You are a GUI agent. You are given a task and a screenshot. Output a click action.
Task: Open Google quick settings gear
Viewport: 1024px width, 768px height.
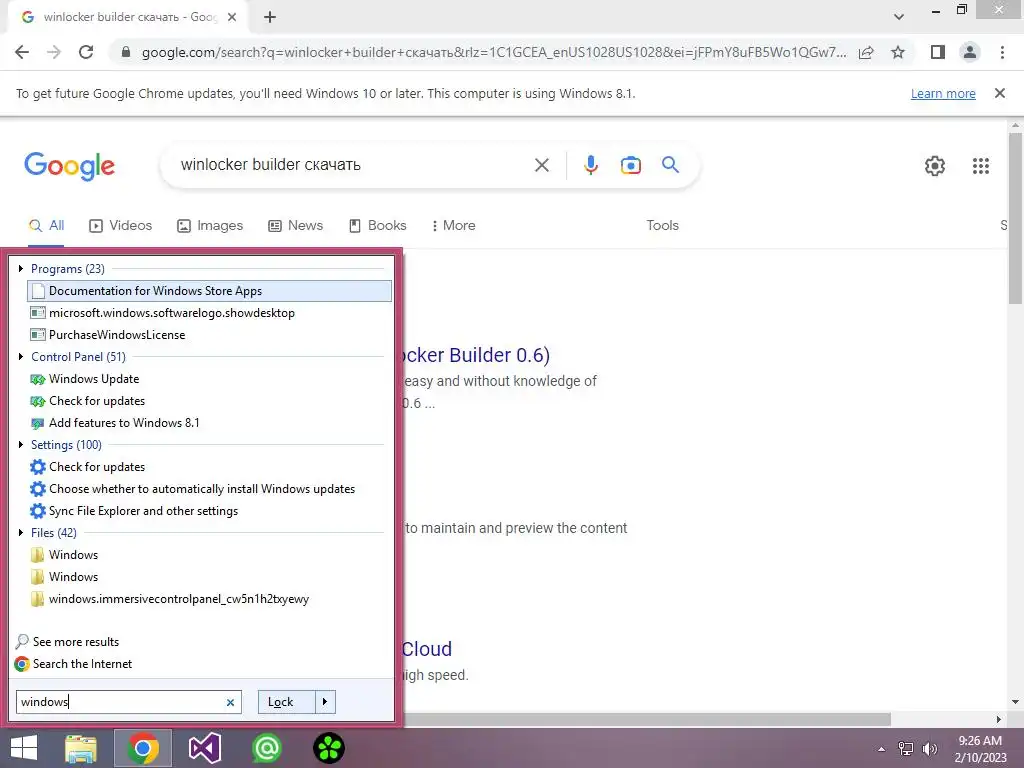point(935,166)
